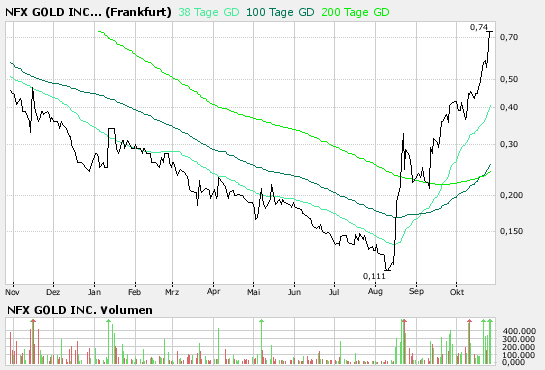Click the Mai month label

click(254, 292)
